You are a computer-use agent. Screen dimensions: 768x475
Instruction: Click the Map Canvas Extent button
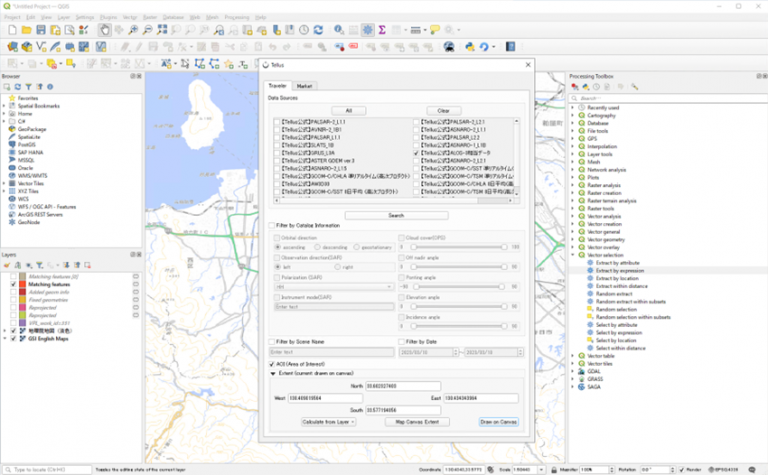(417, 422)
